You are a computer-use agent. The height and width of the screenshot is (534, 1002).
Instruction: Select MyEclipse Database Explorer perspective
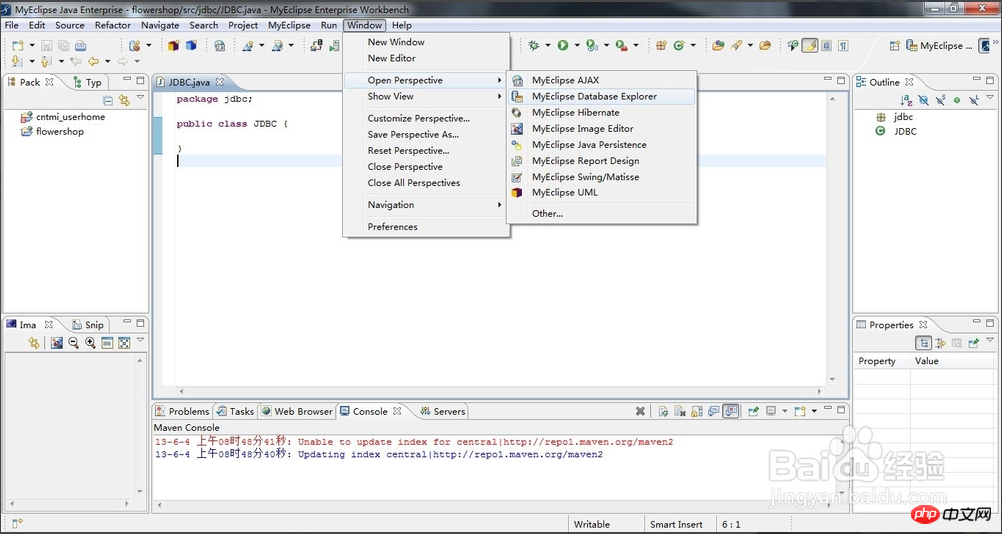tap(594, 97)
